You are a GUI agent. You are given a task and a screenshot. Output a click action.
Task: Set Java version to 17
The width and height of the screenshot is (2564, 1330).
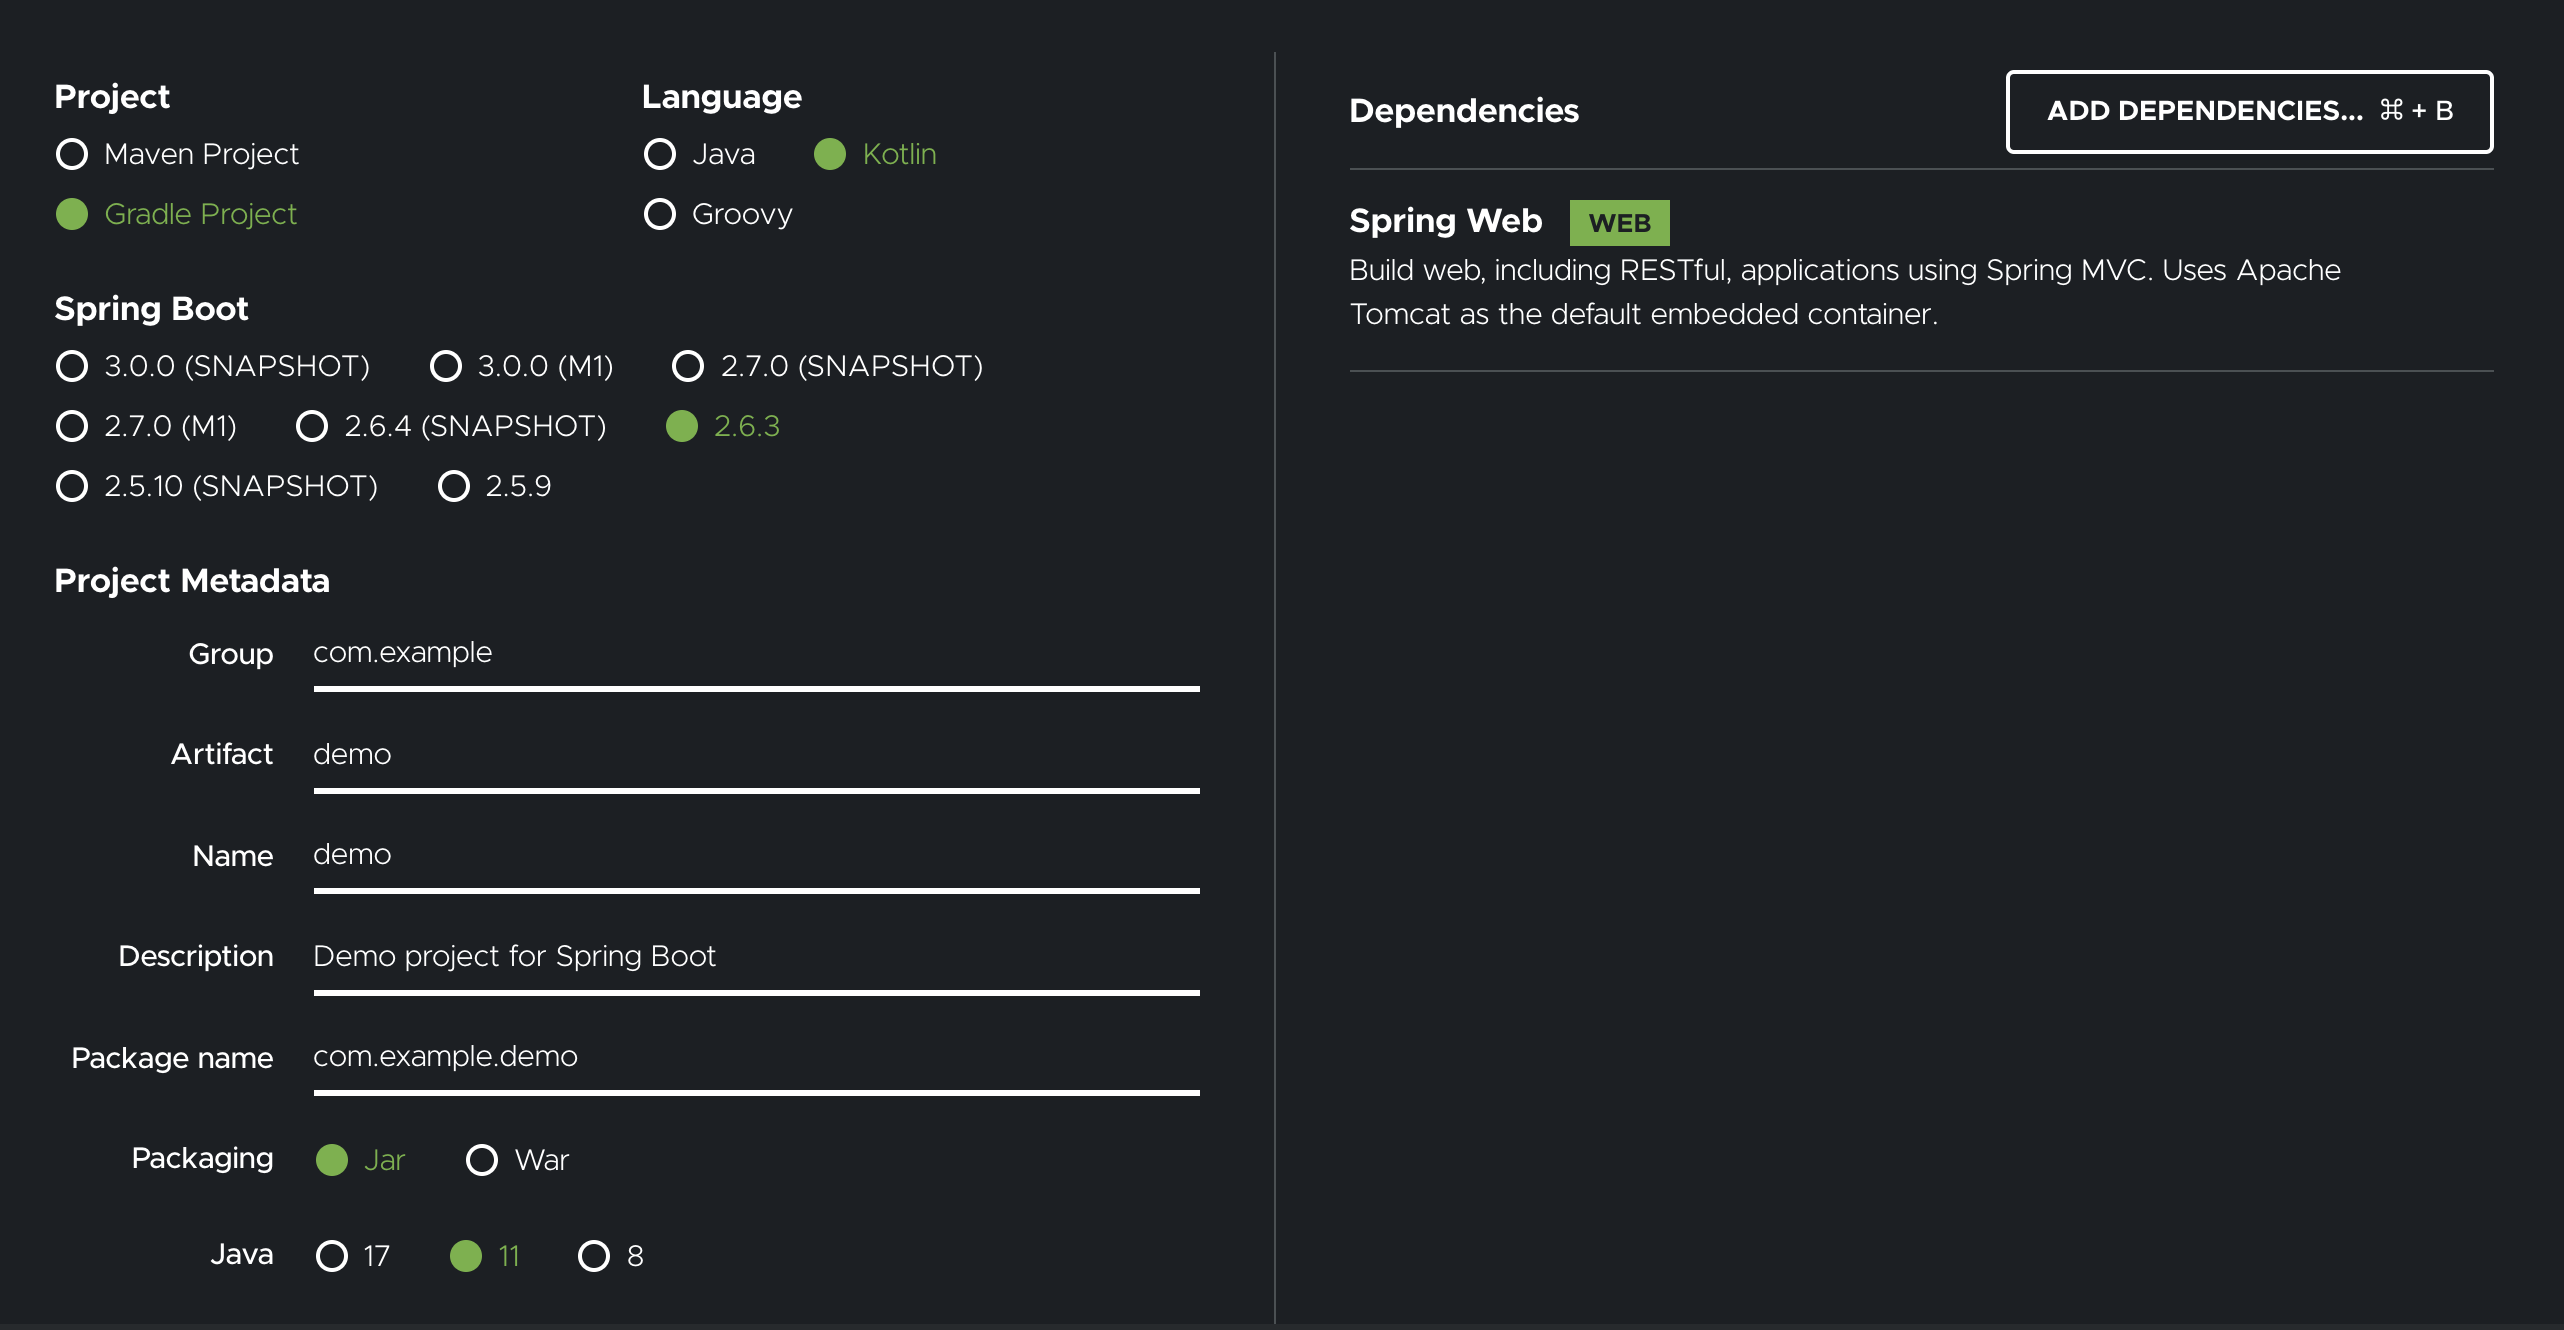(332, 1256)
